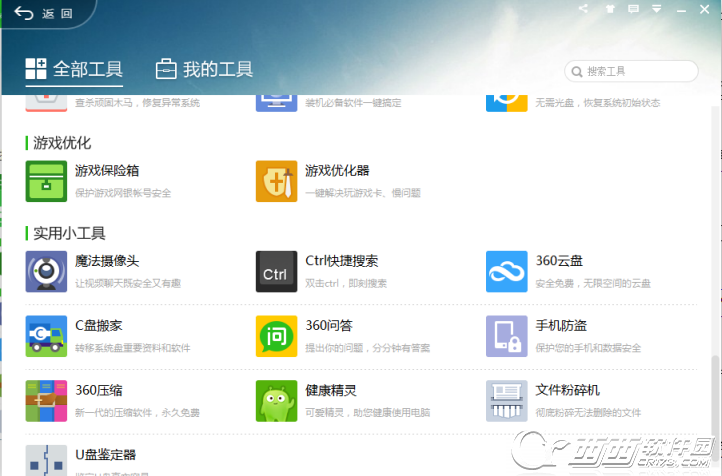Open the 360压缩 archive icon
This screenshot has width=722, height=476.
(x=46, y=401)
